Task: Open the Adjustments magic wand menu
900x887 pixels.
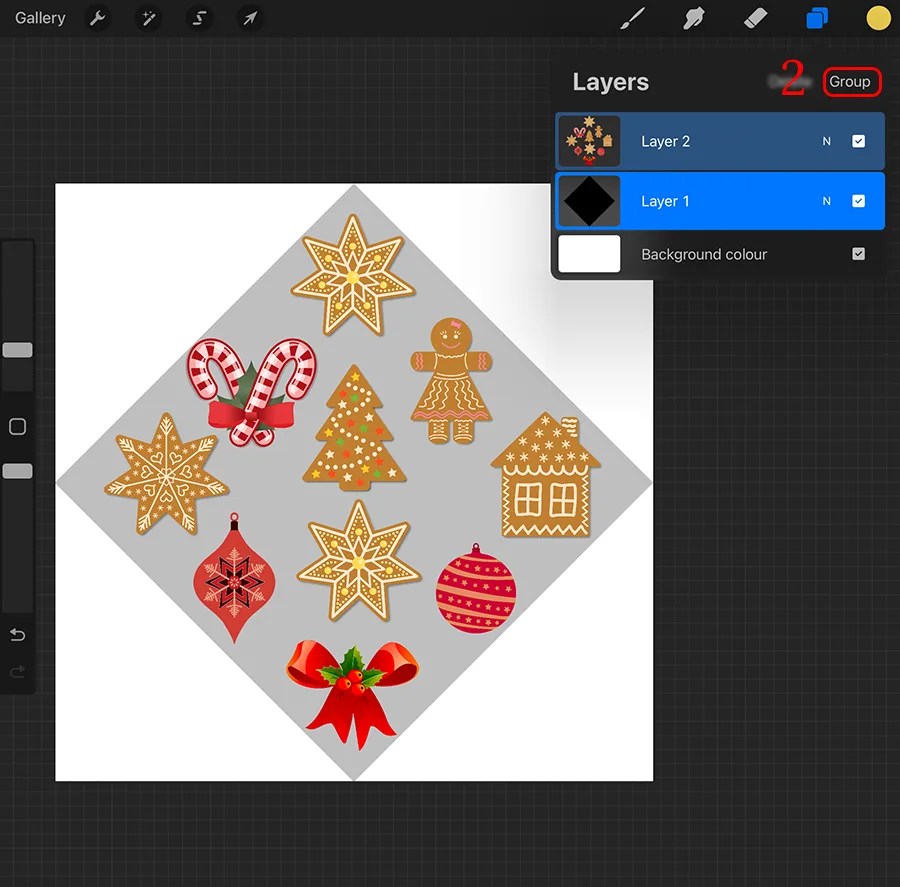Action: tap(148, 18)
